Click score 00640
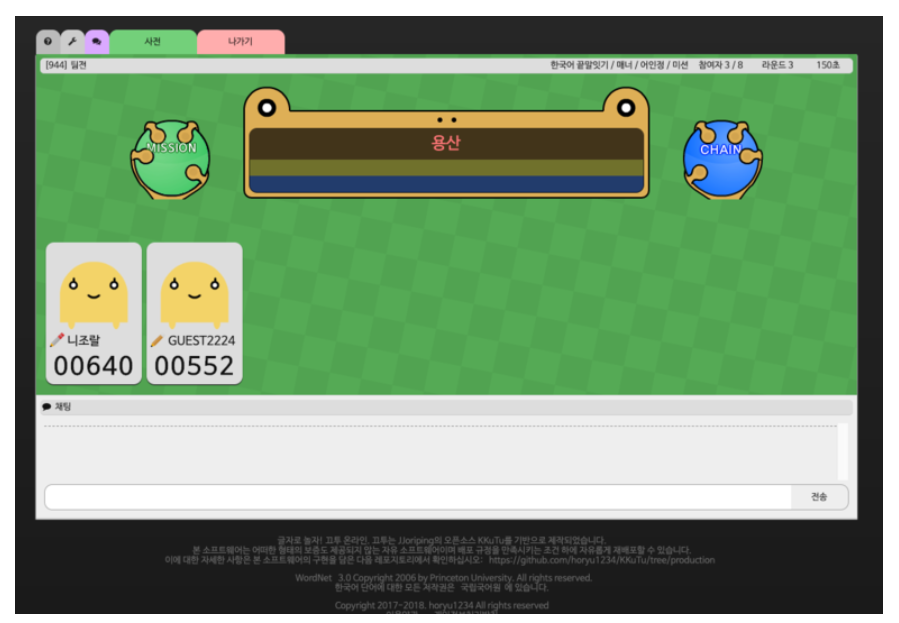Viewport: 899px width, 623px height. click(x=93, y=366)
